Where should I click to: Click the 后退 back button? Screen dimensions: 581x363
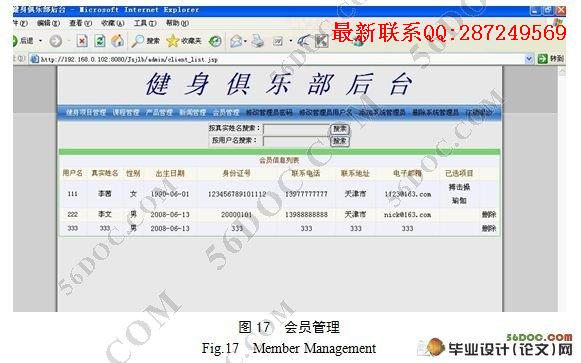23,41
